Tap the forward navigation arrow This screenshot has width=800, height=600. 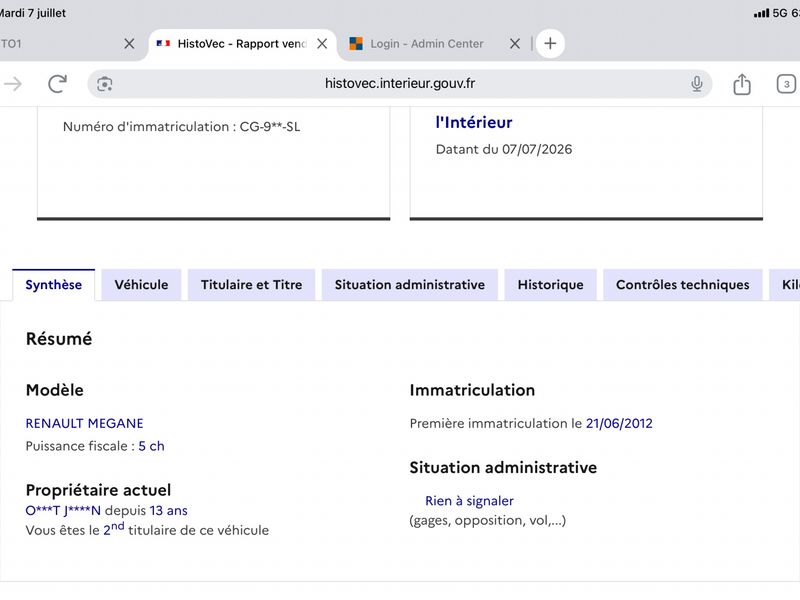[13, 84]
